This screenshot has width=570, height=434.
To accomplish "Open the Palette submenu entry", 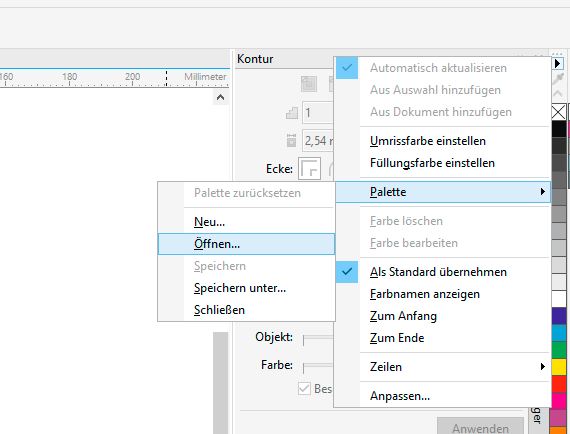I will 442,192.
